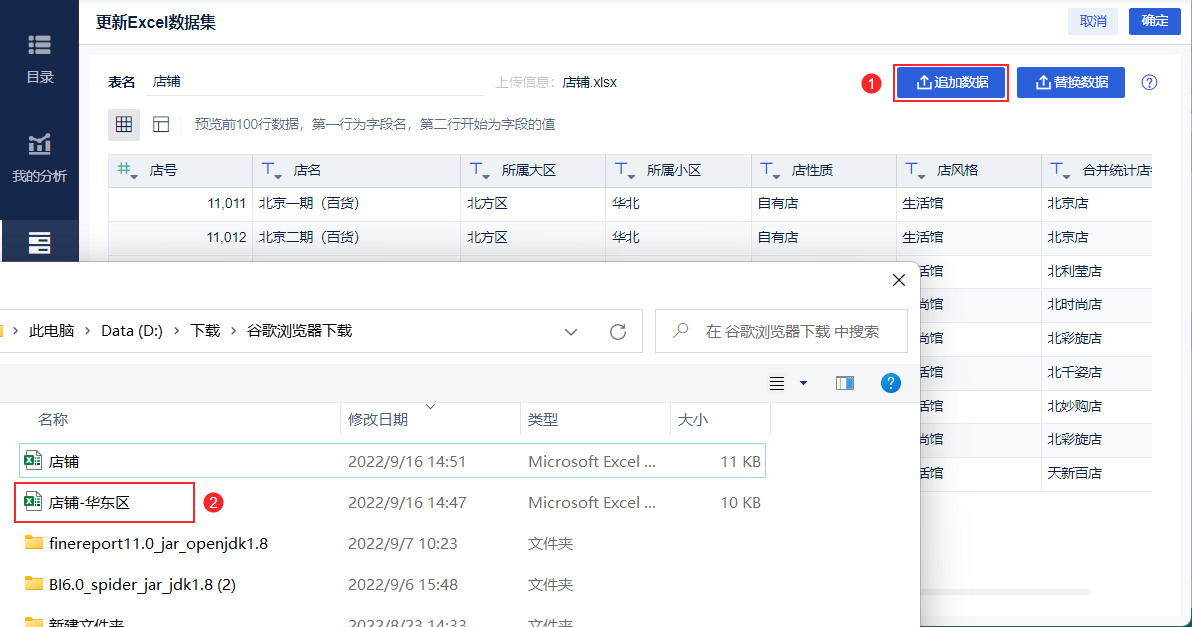Expand the address bar history dropdown
This screenshot has width=1192, height=627.
[x=571, y=332]
